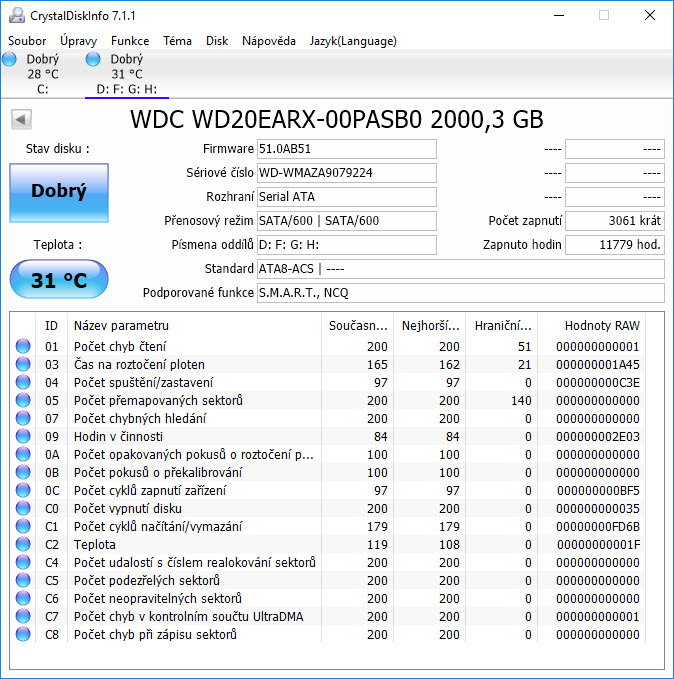Viewport: 674px width, 679px height.
Task: Click RAW value 000000000C3E
Action: 598,383
